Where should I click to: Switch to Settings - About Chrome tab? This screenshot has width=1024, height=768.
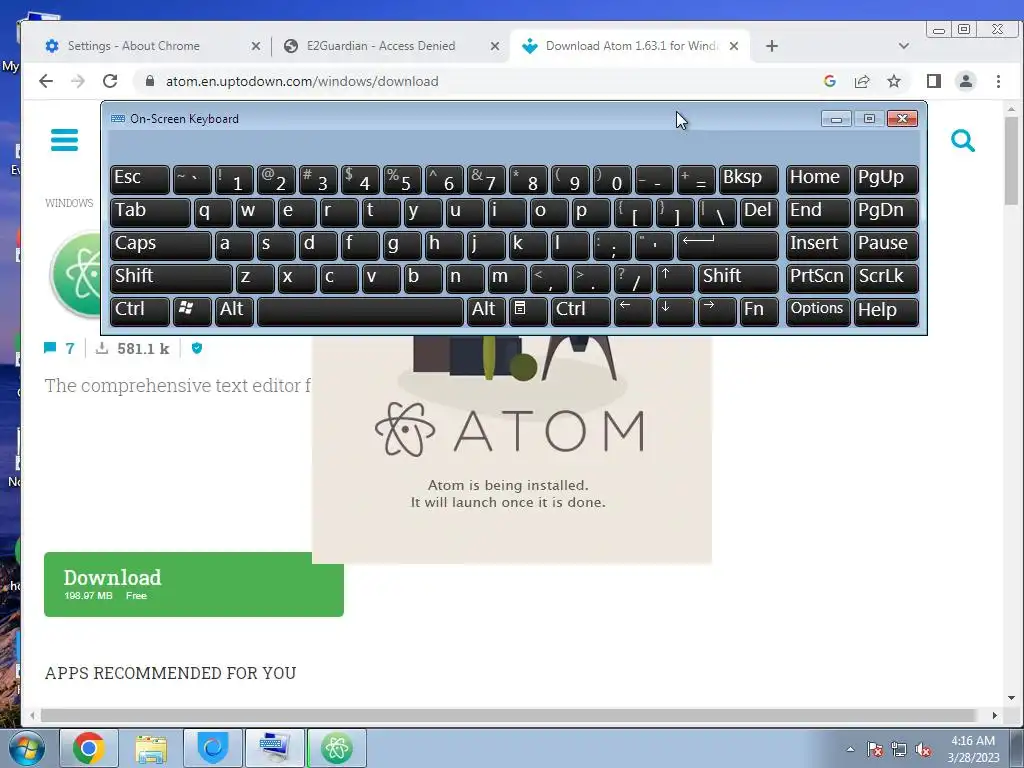134,46
